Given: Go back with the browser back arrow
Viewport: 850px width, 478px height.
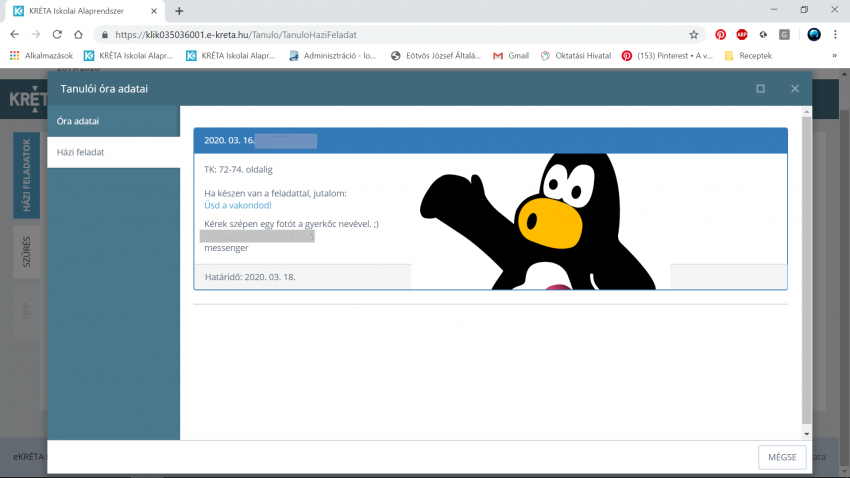Looking at the screenshot, I should (15, 35).
